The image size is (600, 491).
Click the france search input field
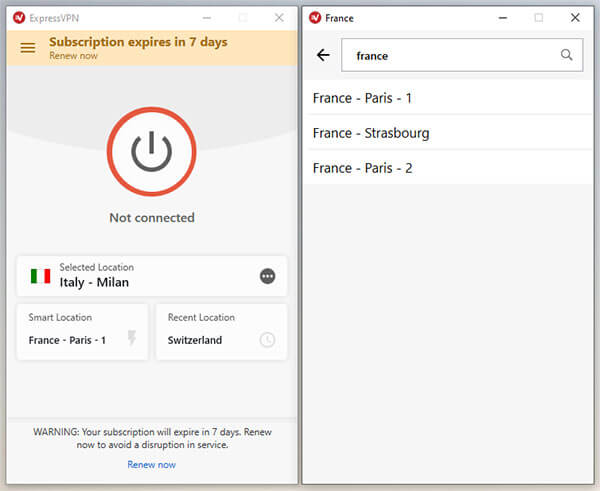462,55
